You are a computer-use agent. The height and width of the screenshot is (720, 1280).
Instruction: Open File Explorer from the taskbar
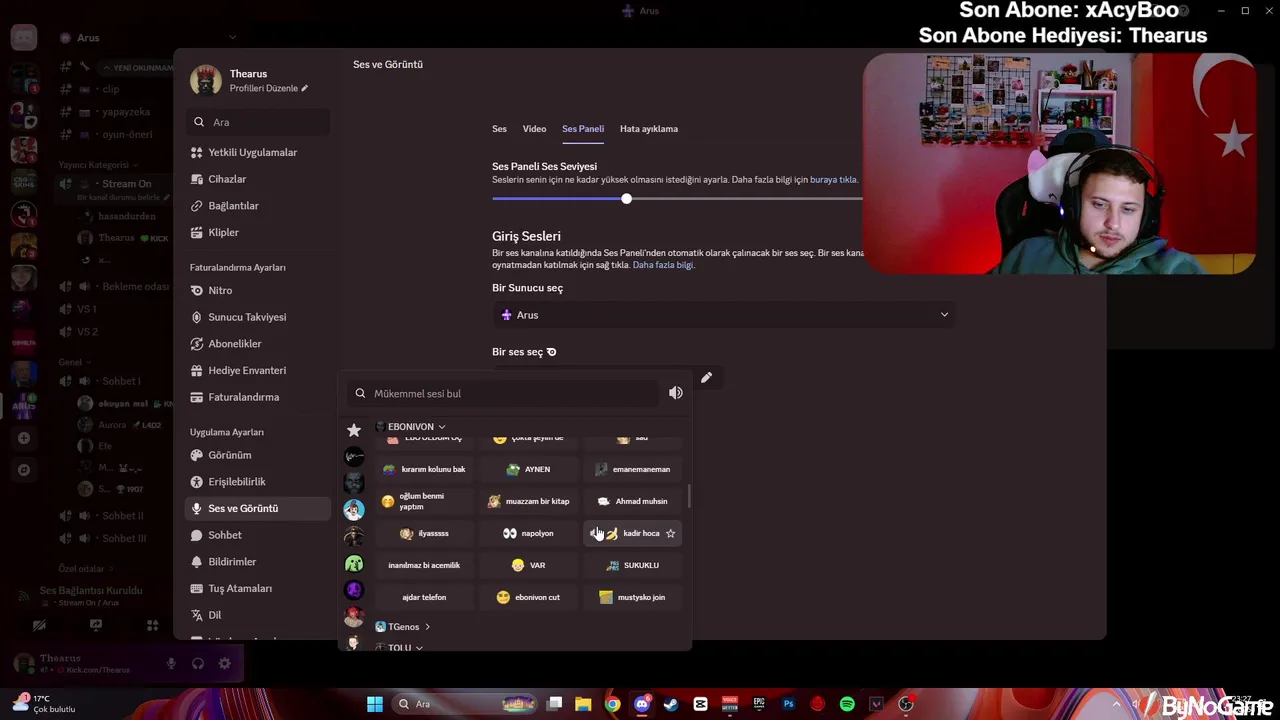pyautogui.click(x=583, y=704)
